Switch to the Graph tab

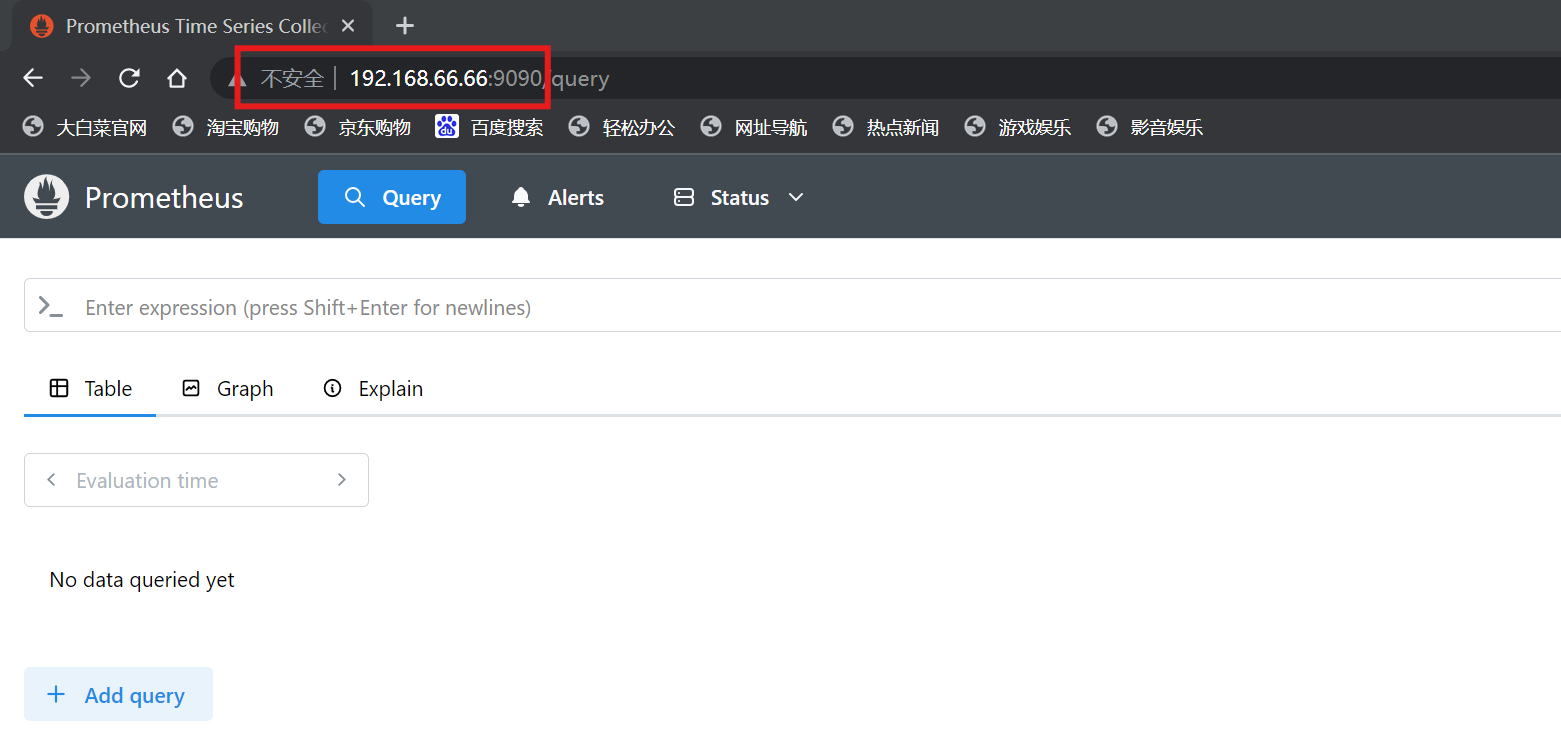[227, 388]
